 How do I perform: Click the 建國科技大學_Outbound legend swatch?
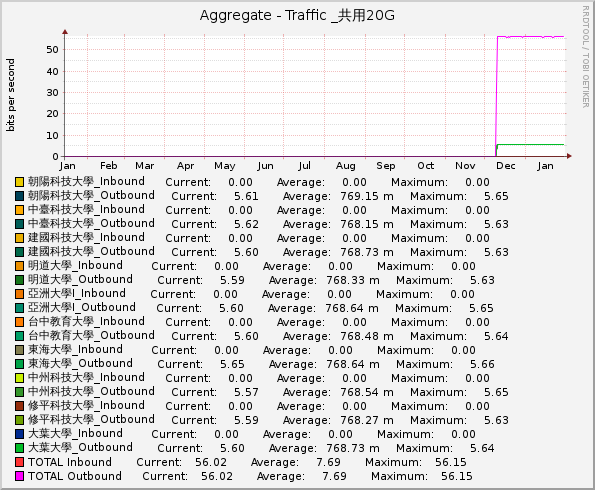point(19,252)
